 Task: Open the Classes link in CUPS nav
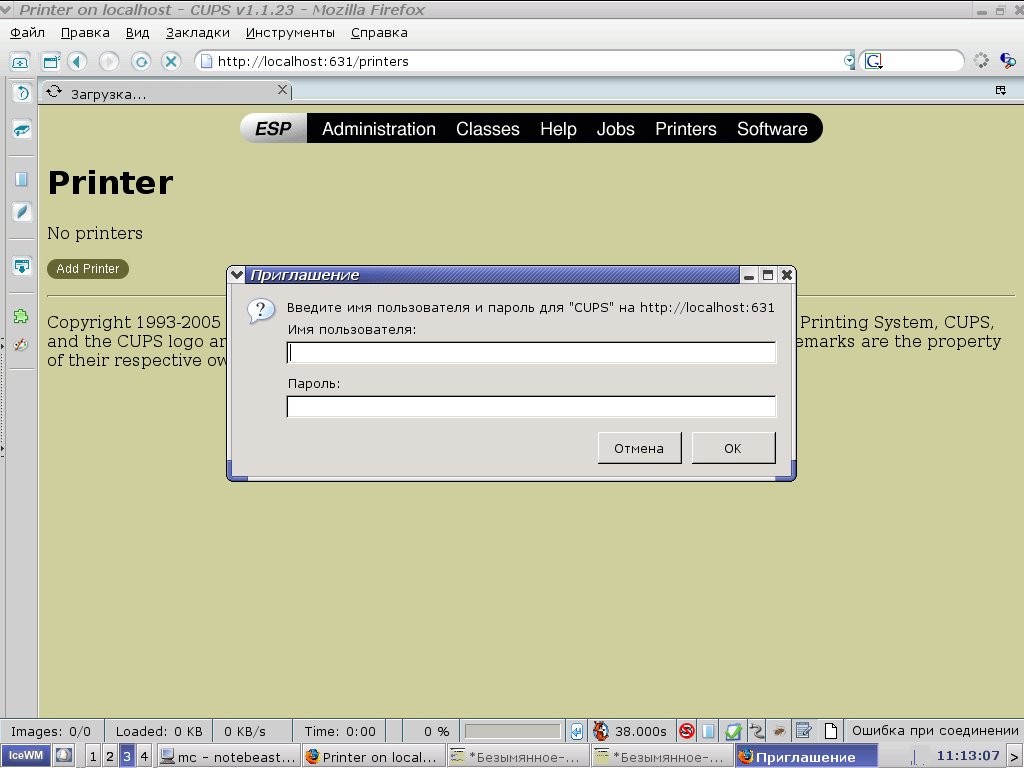(x=488, y=129)
